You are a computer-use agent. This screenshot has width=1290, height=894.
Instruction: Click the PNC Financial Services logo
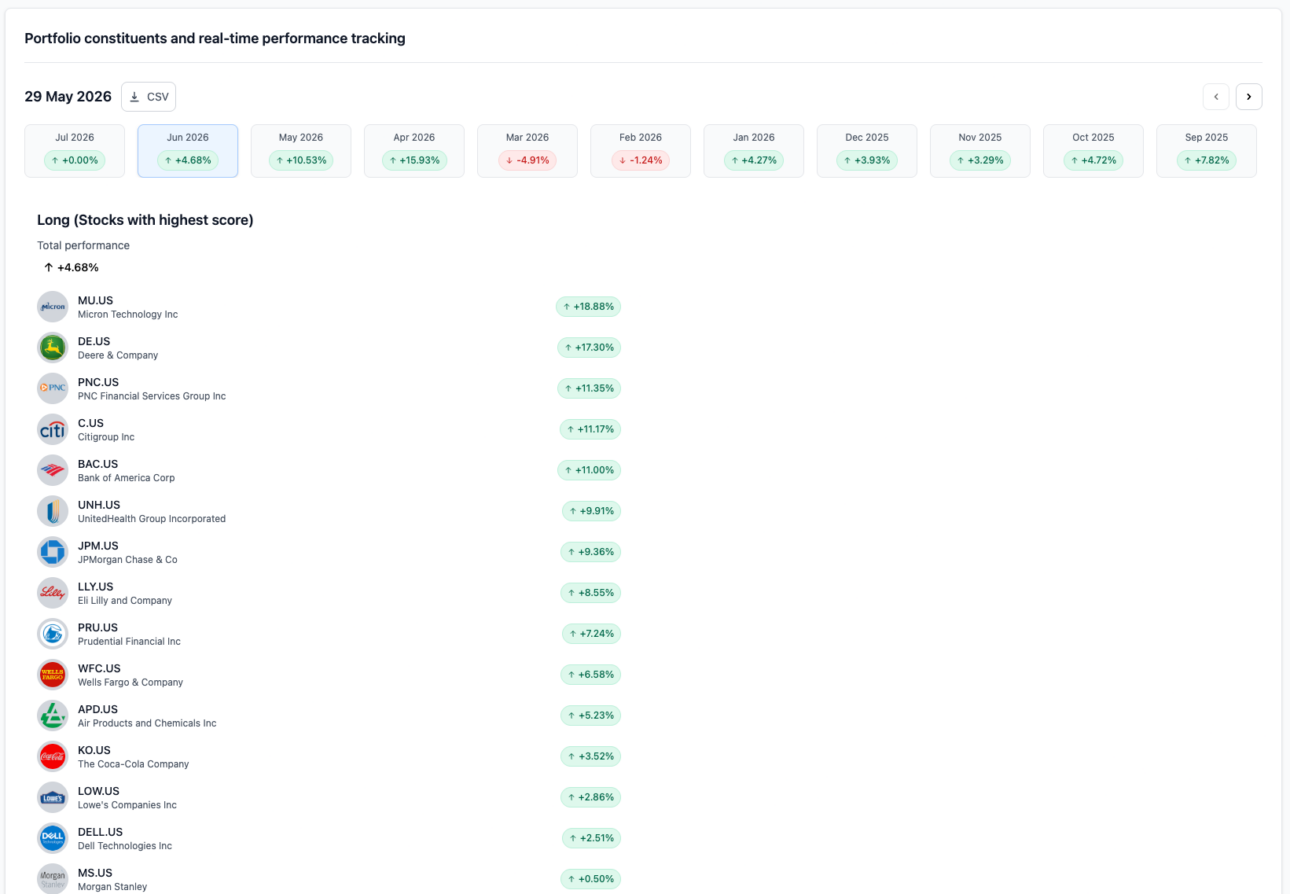[x=52, y=388]
